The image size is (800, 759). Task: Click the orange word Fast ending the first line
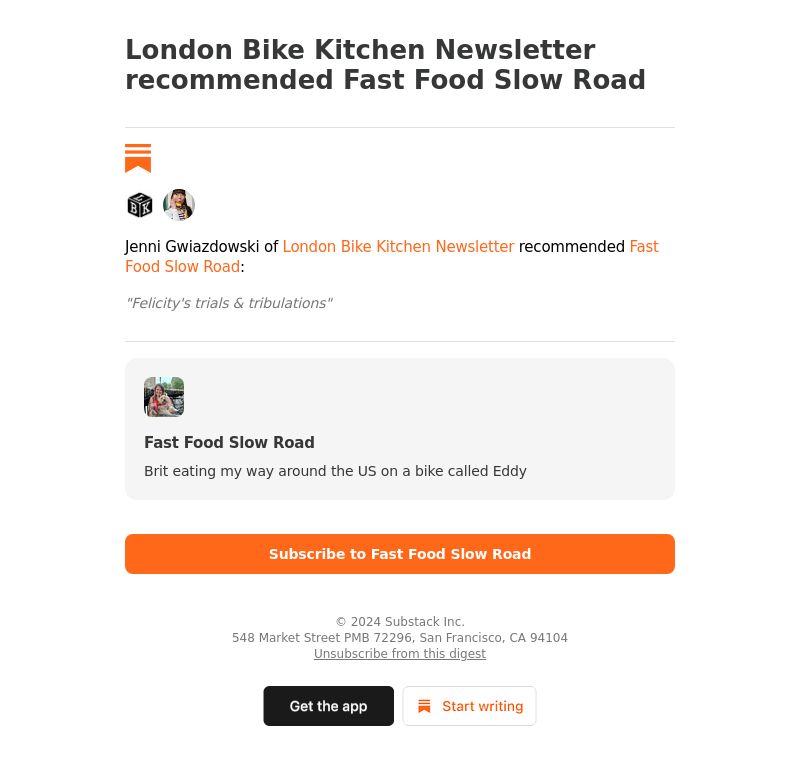(x=644, y=246)
